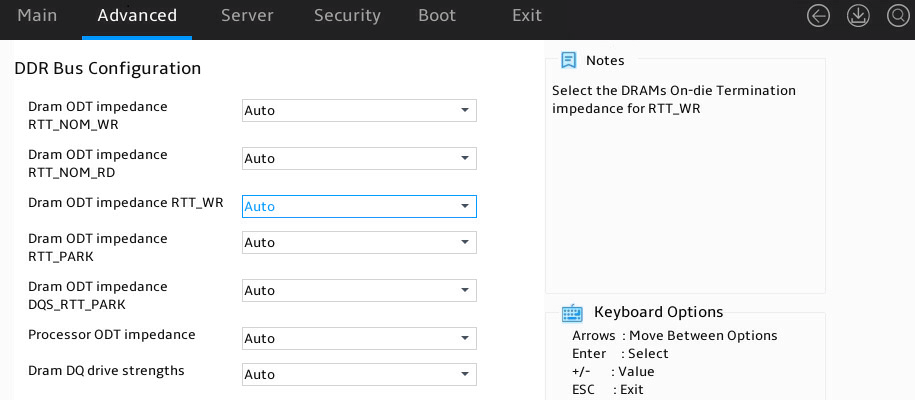Click the back arrow icon
The width and height of the screenshot is (915, 400).
(818, 16)
